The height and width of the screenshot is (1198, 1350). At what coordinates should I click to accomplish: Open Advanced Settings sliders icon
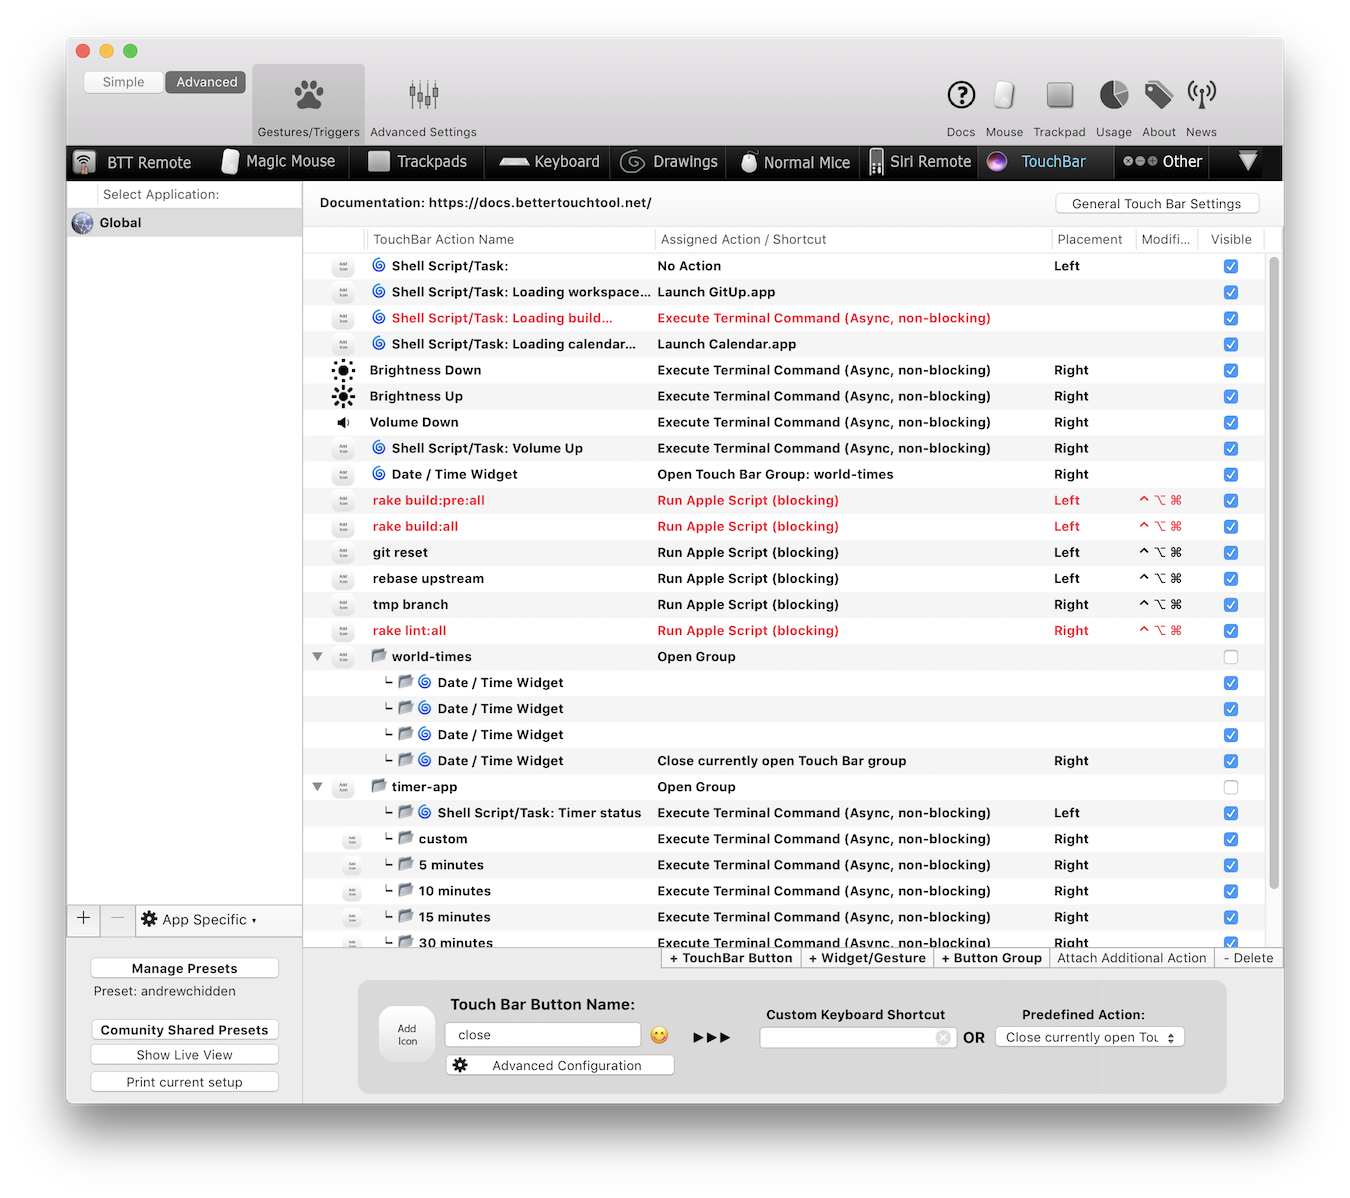pyautogui.click(x=423, y=96)
